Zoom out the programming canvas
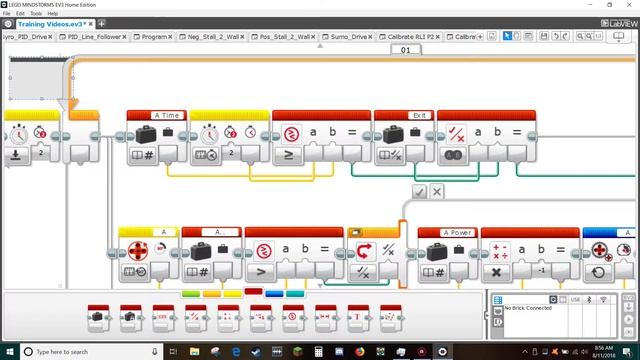The height and width of the screenshot is (360, 640). [580, 36]
